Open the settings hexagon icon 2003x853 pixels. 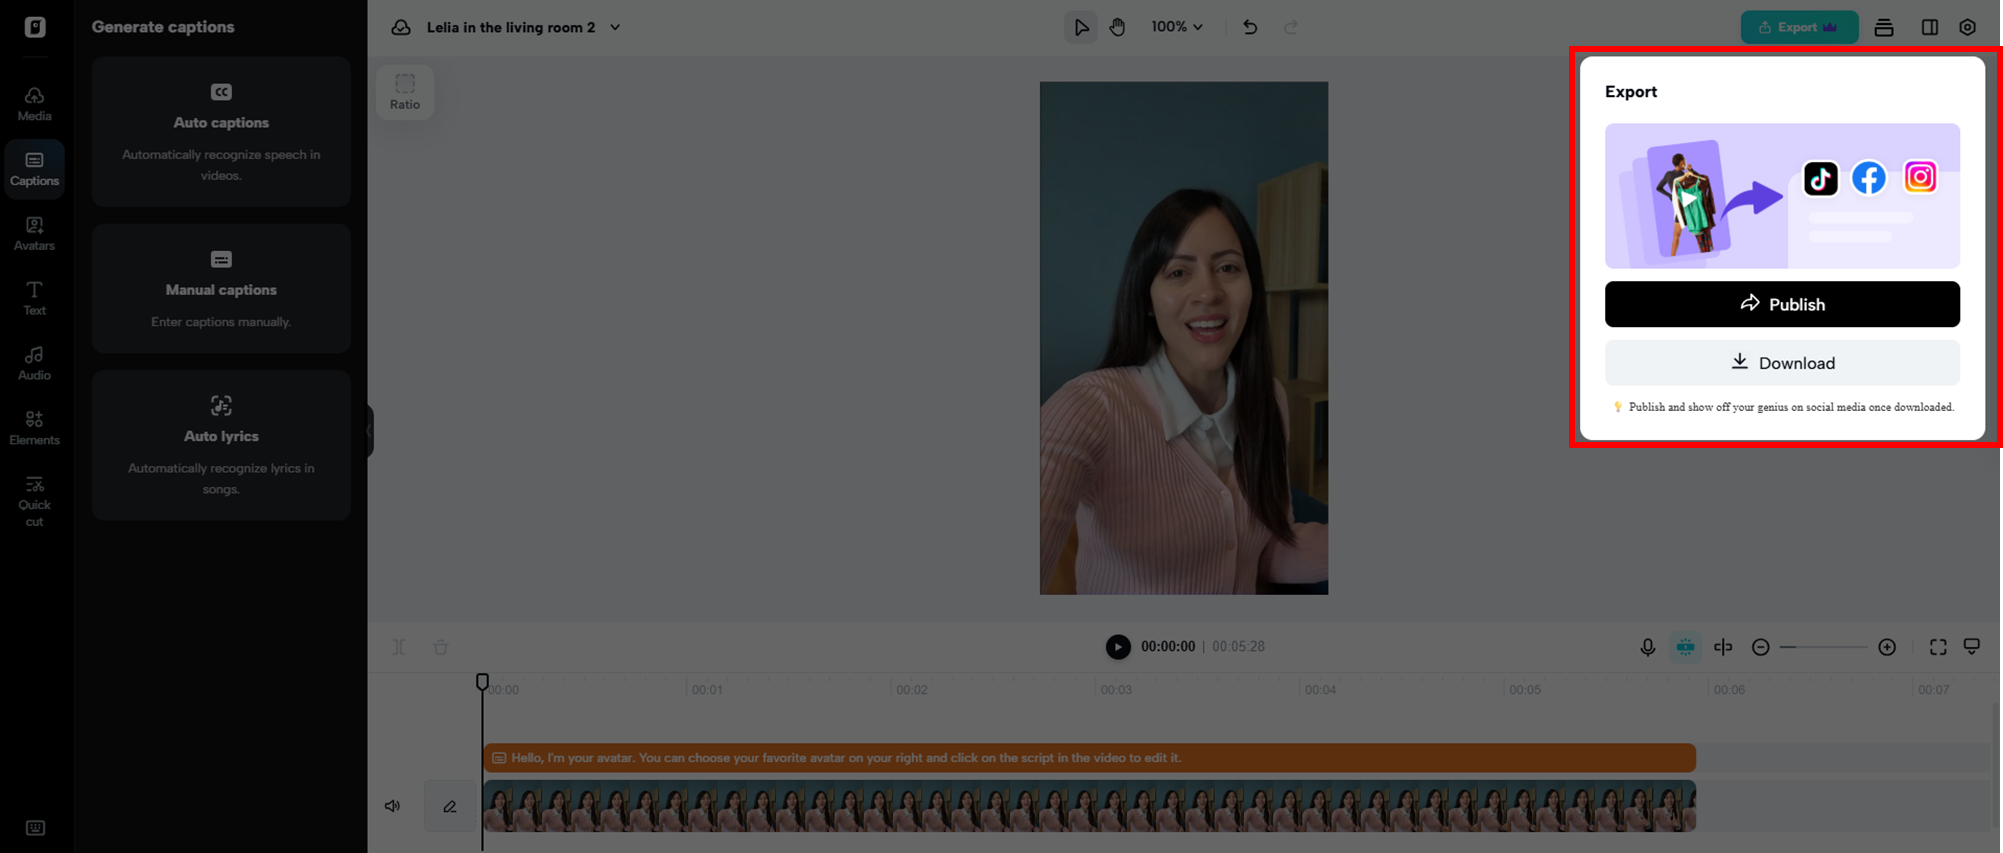pyautogui.click(x=1968, y=28)
